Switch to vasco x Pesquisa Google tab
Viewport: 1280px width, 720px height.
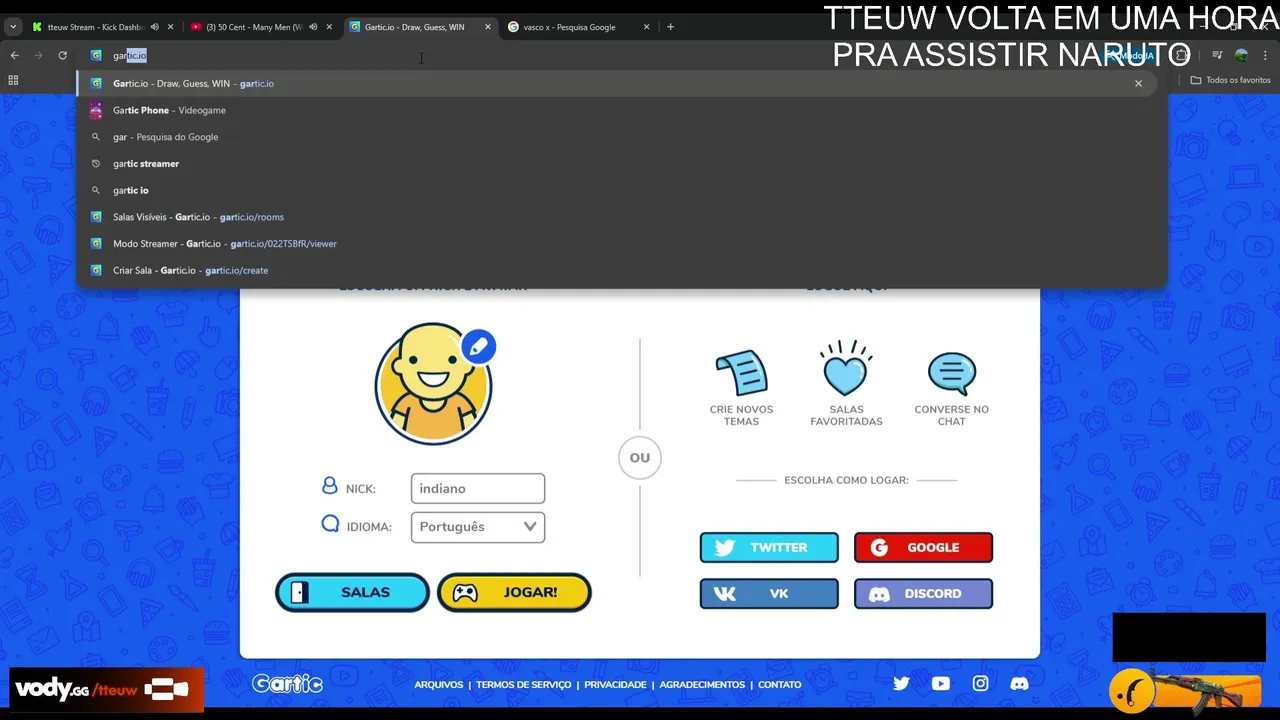(578, 27)
